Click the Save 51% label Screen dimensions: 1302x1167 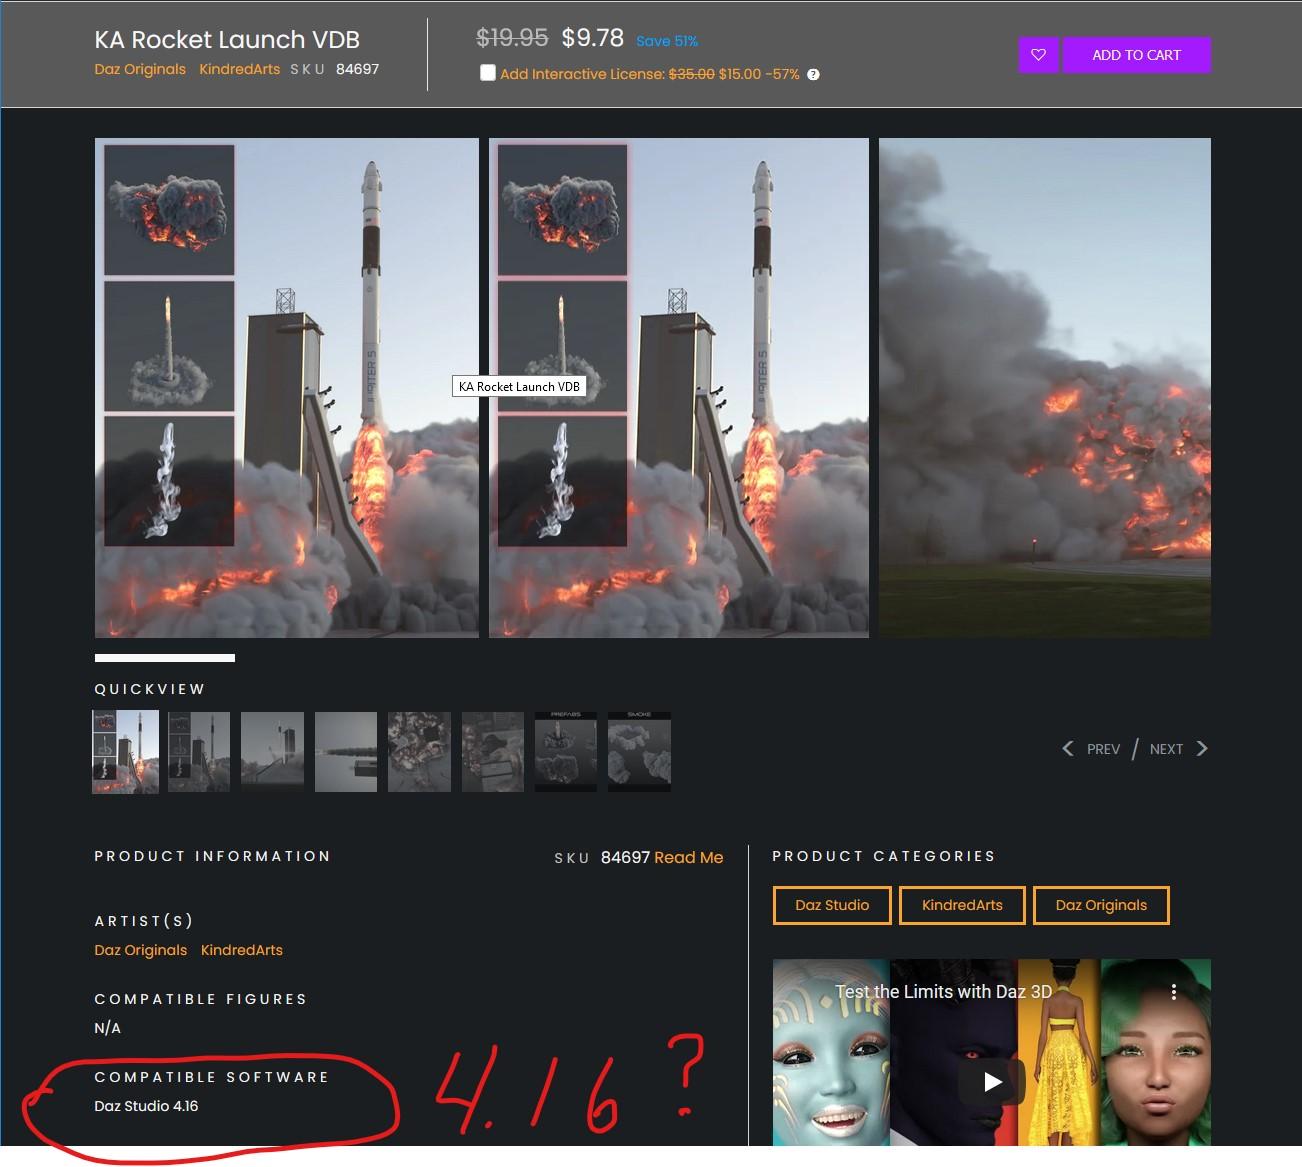[667, 41]
